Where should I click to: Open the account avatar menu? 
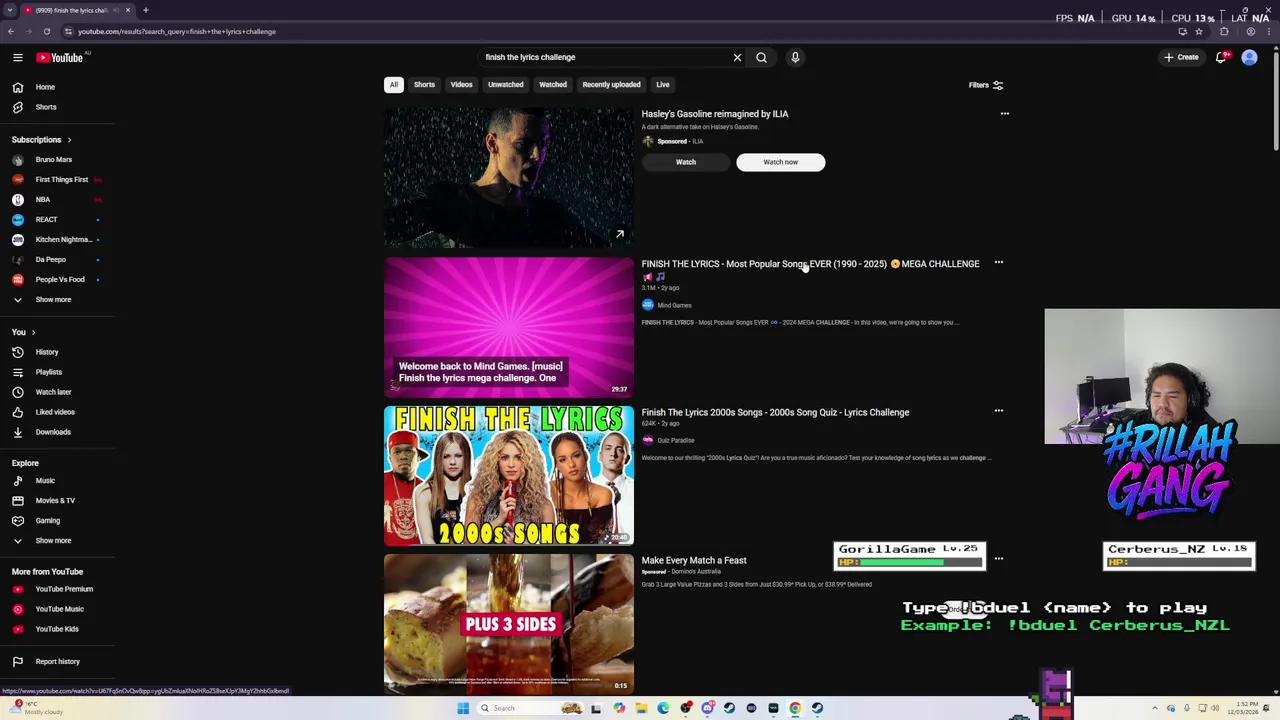click(1249, 58)
